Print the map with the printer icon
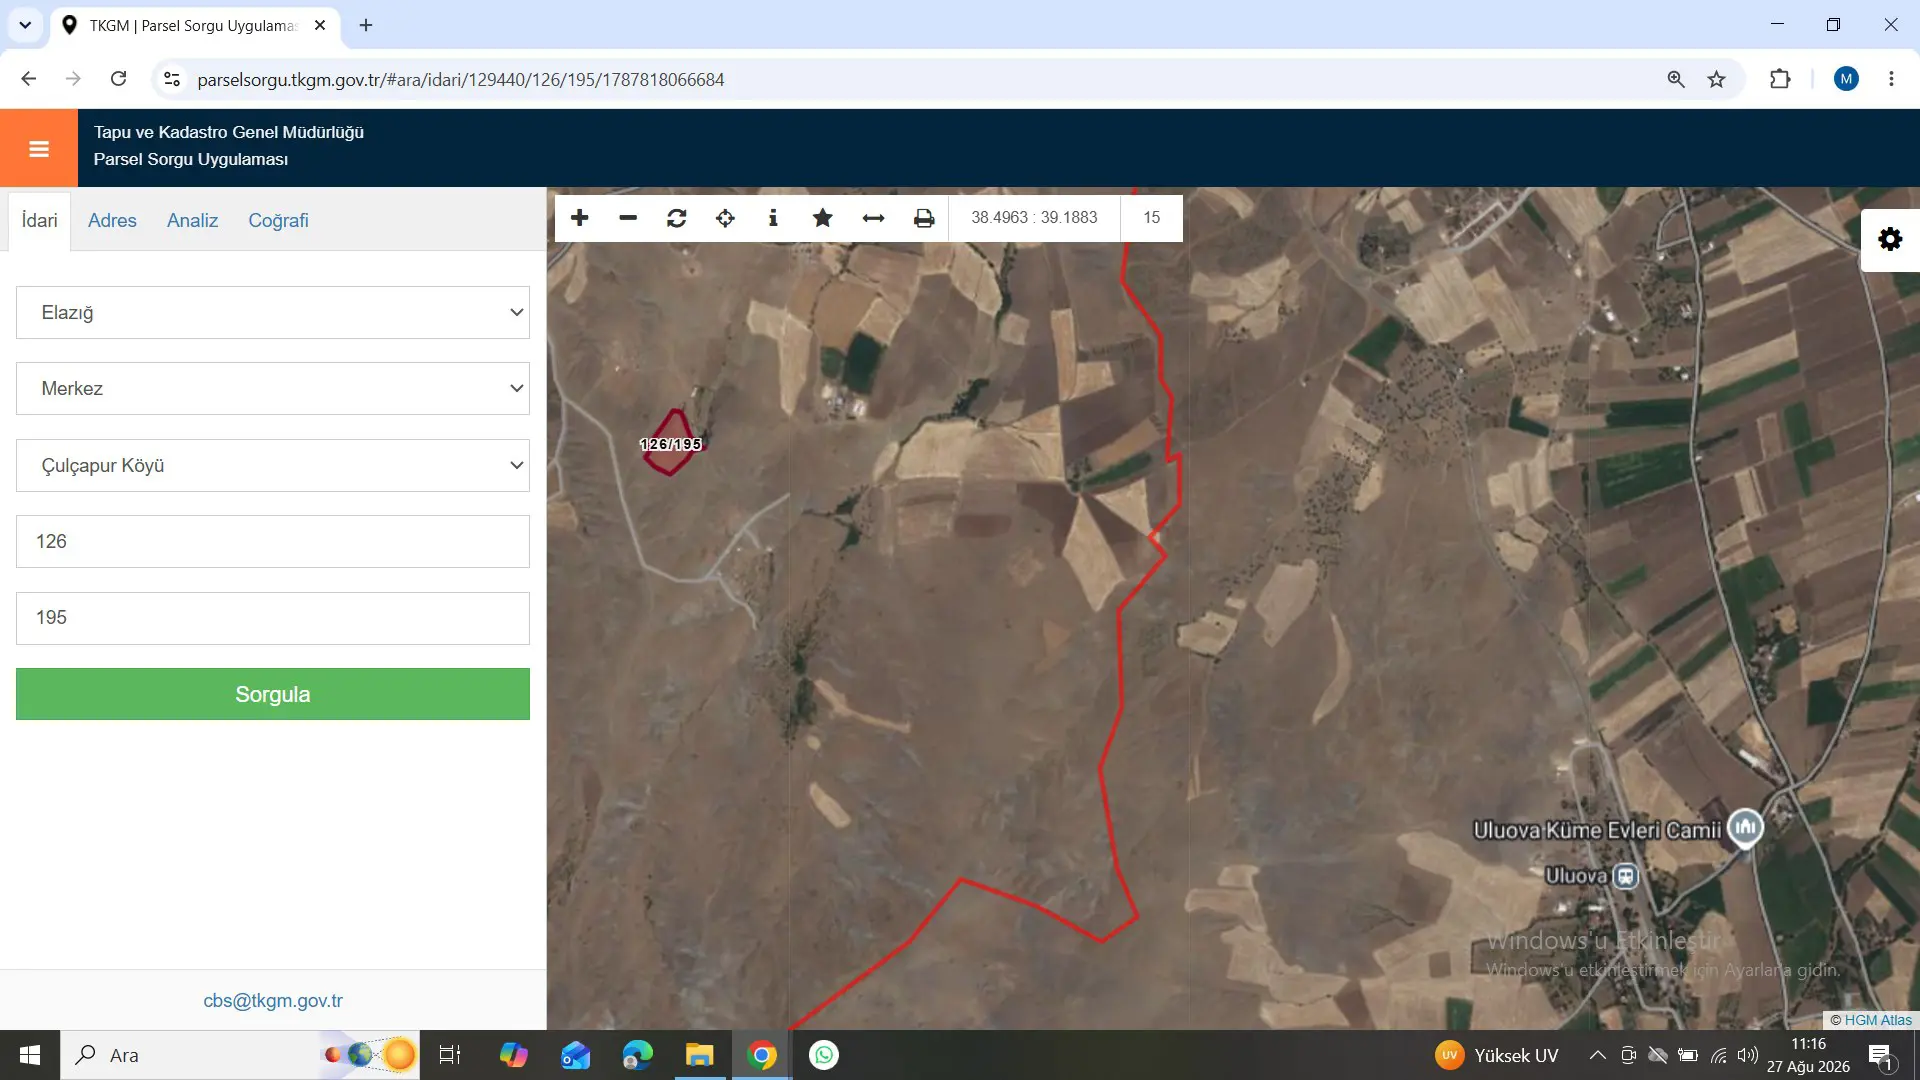Screen dimensions: 1920x1080 pos(924,218)
